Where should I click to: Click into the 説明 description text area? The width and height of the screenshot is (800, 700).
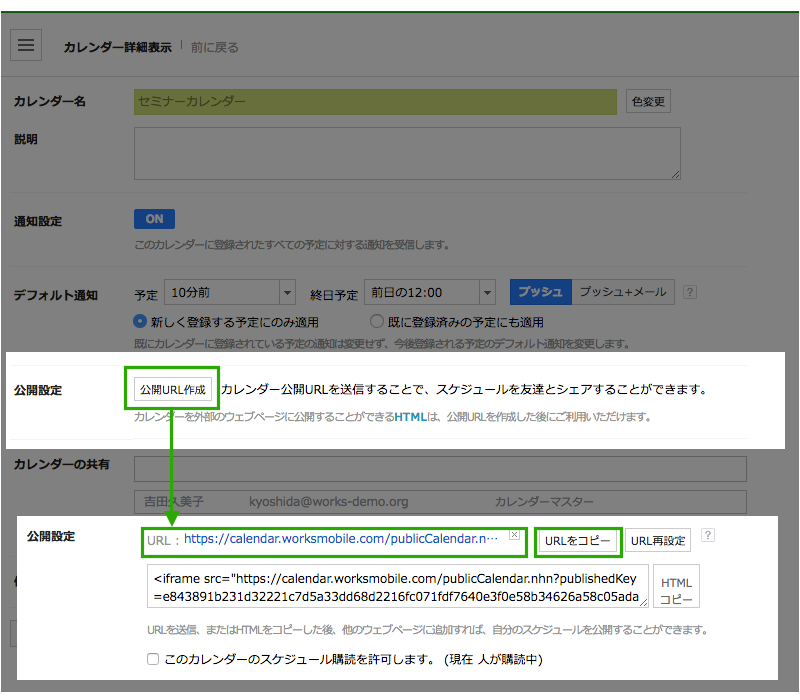407,153
